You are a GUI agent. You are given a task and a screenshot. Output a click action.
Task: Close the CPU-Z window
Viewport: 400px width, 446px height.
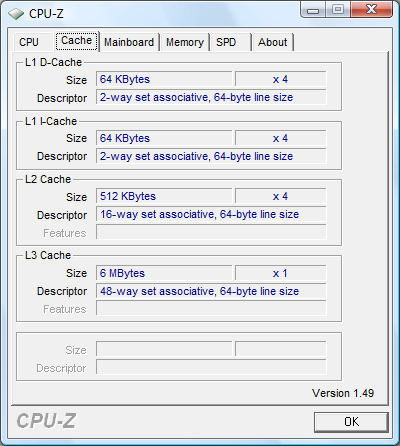371,10
